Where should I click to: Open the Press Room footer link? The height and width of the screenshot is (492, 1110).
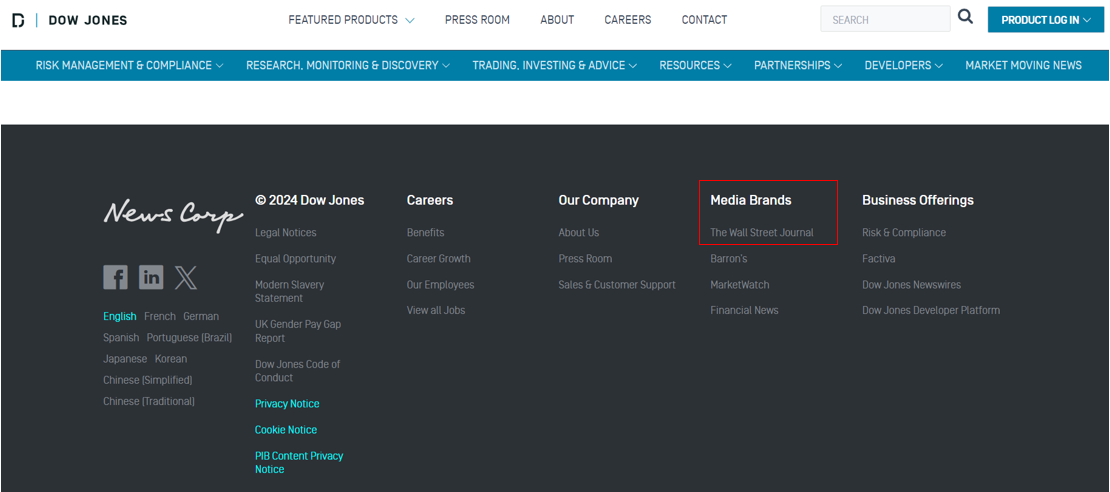point(585,258)
